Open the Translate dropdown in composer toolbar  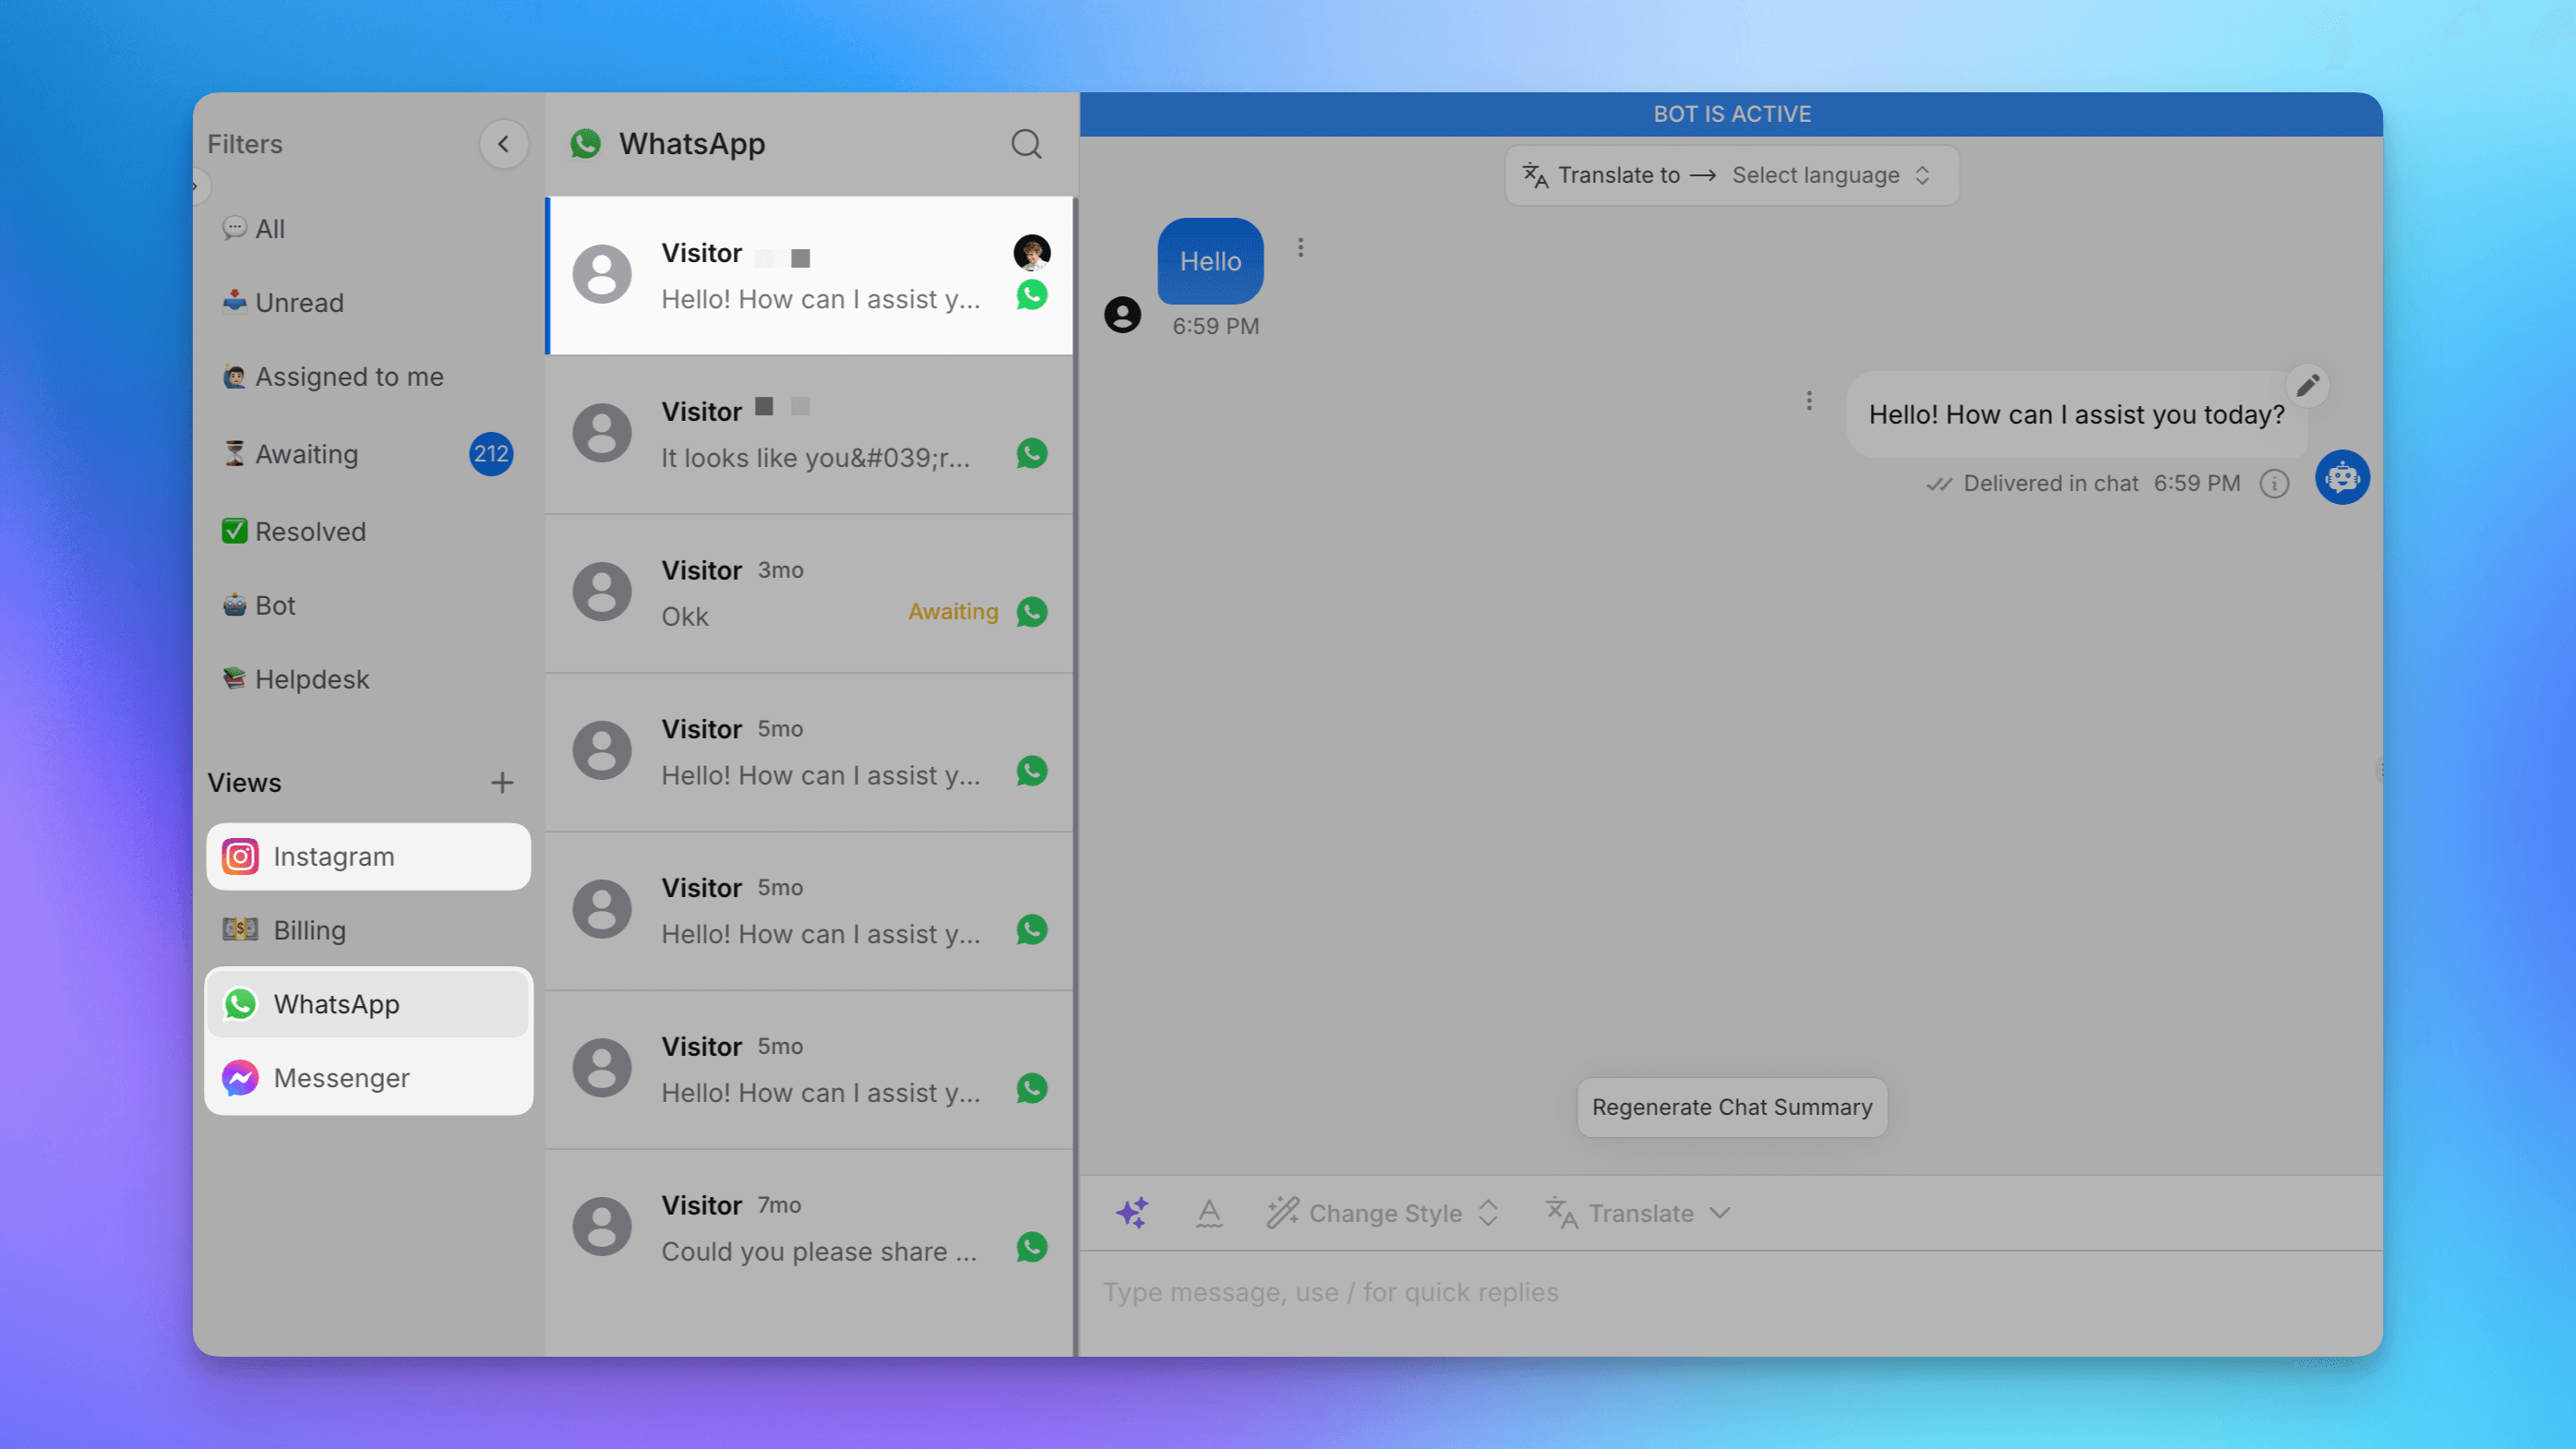coord(1638,1213)
